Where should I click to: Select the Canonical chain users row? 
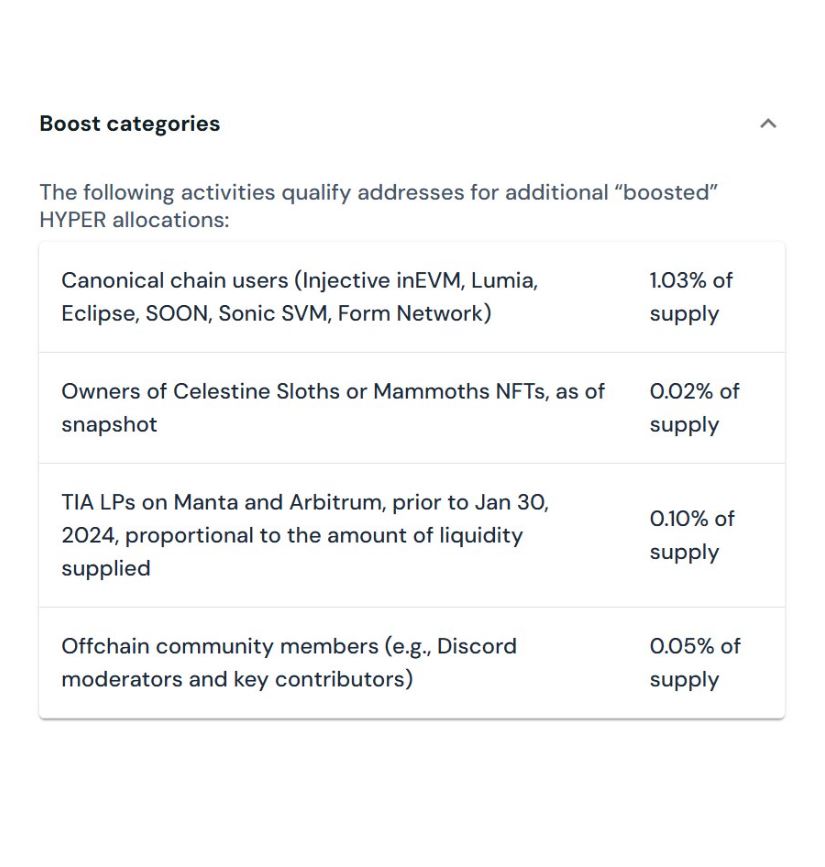tap(412, 297)
